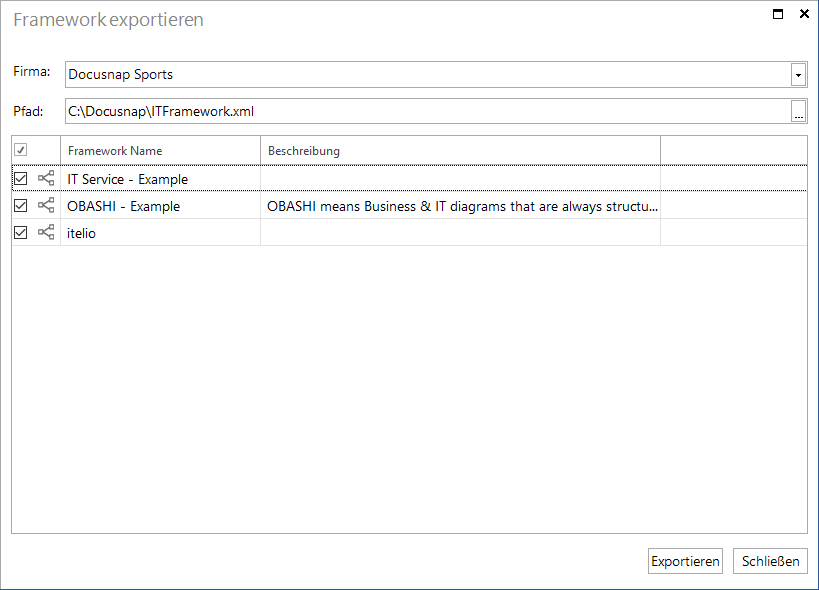Uncheck the OBASHI - Example checkbox
Image resolution: width=819 pixels, height=590 pixels.
coord(20,206)
